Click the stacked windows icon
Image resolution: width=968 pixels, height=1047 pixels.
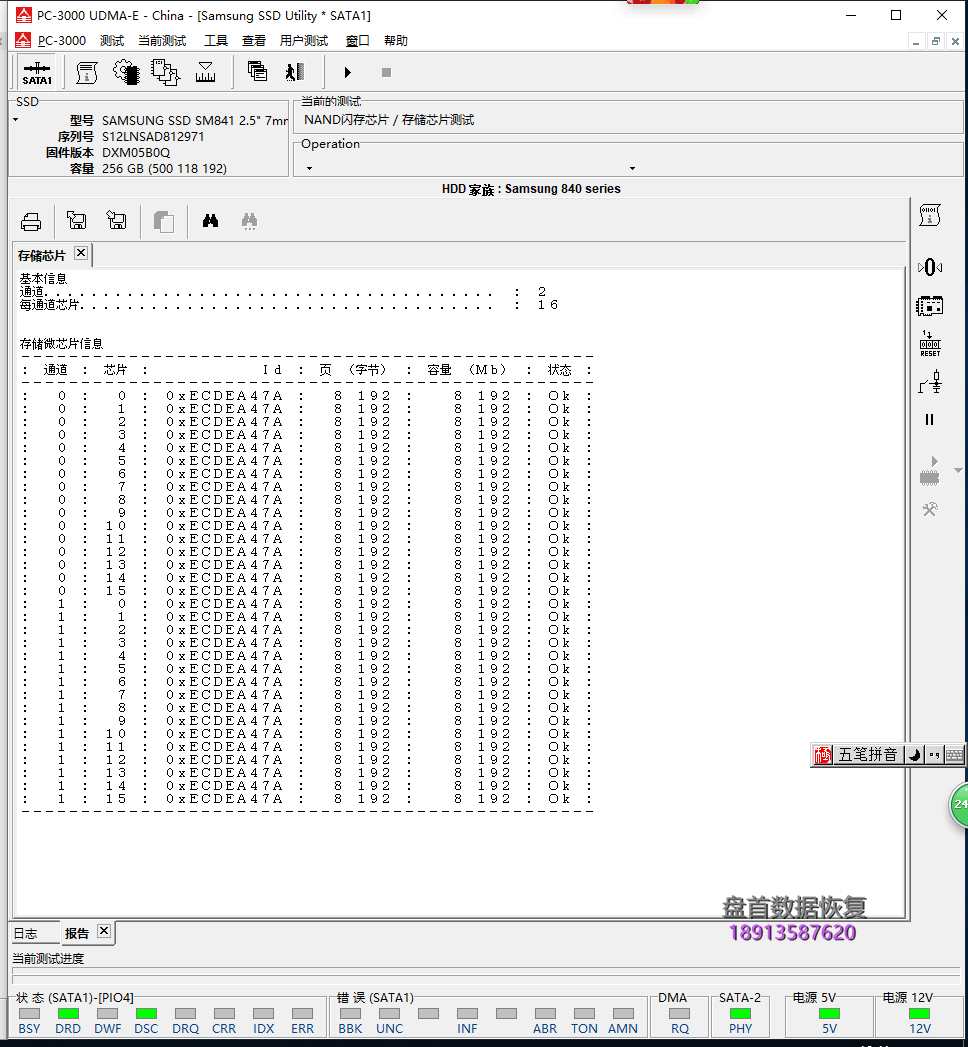(x=257, y=71)
